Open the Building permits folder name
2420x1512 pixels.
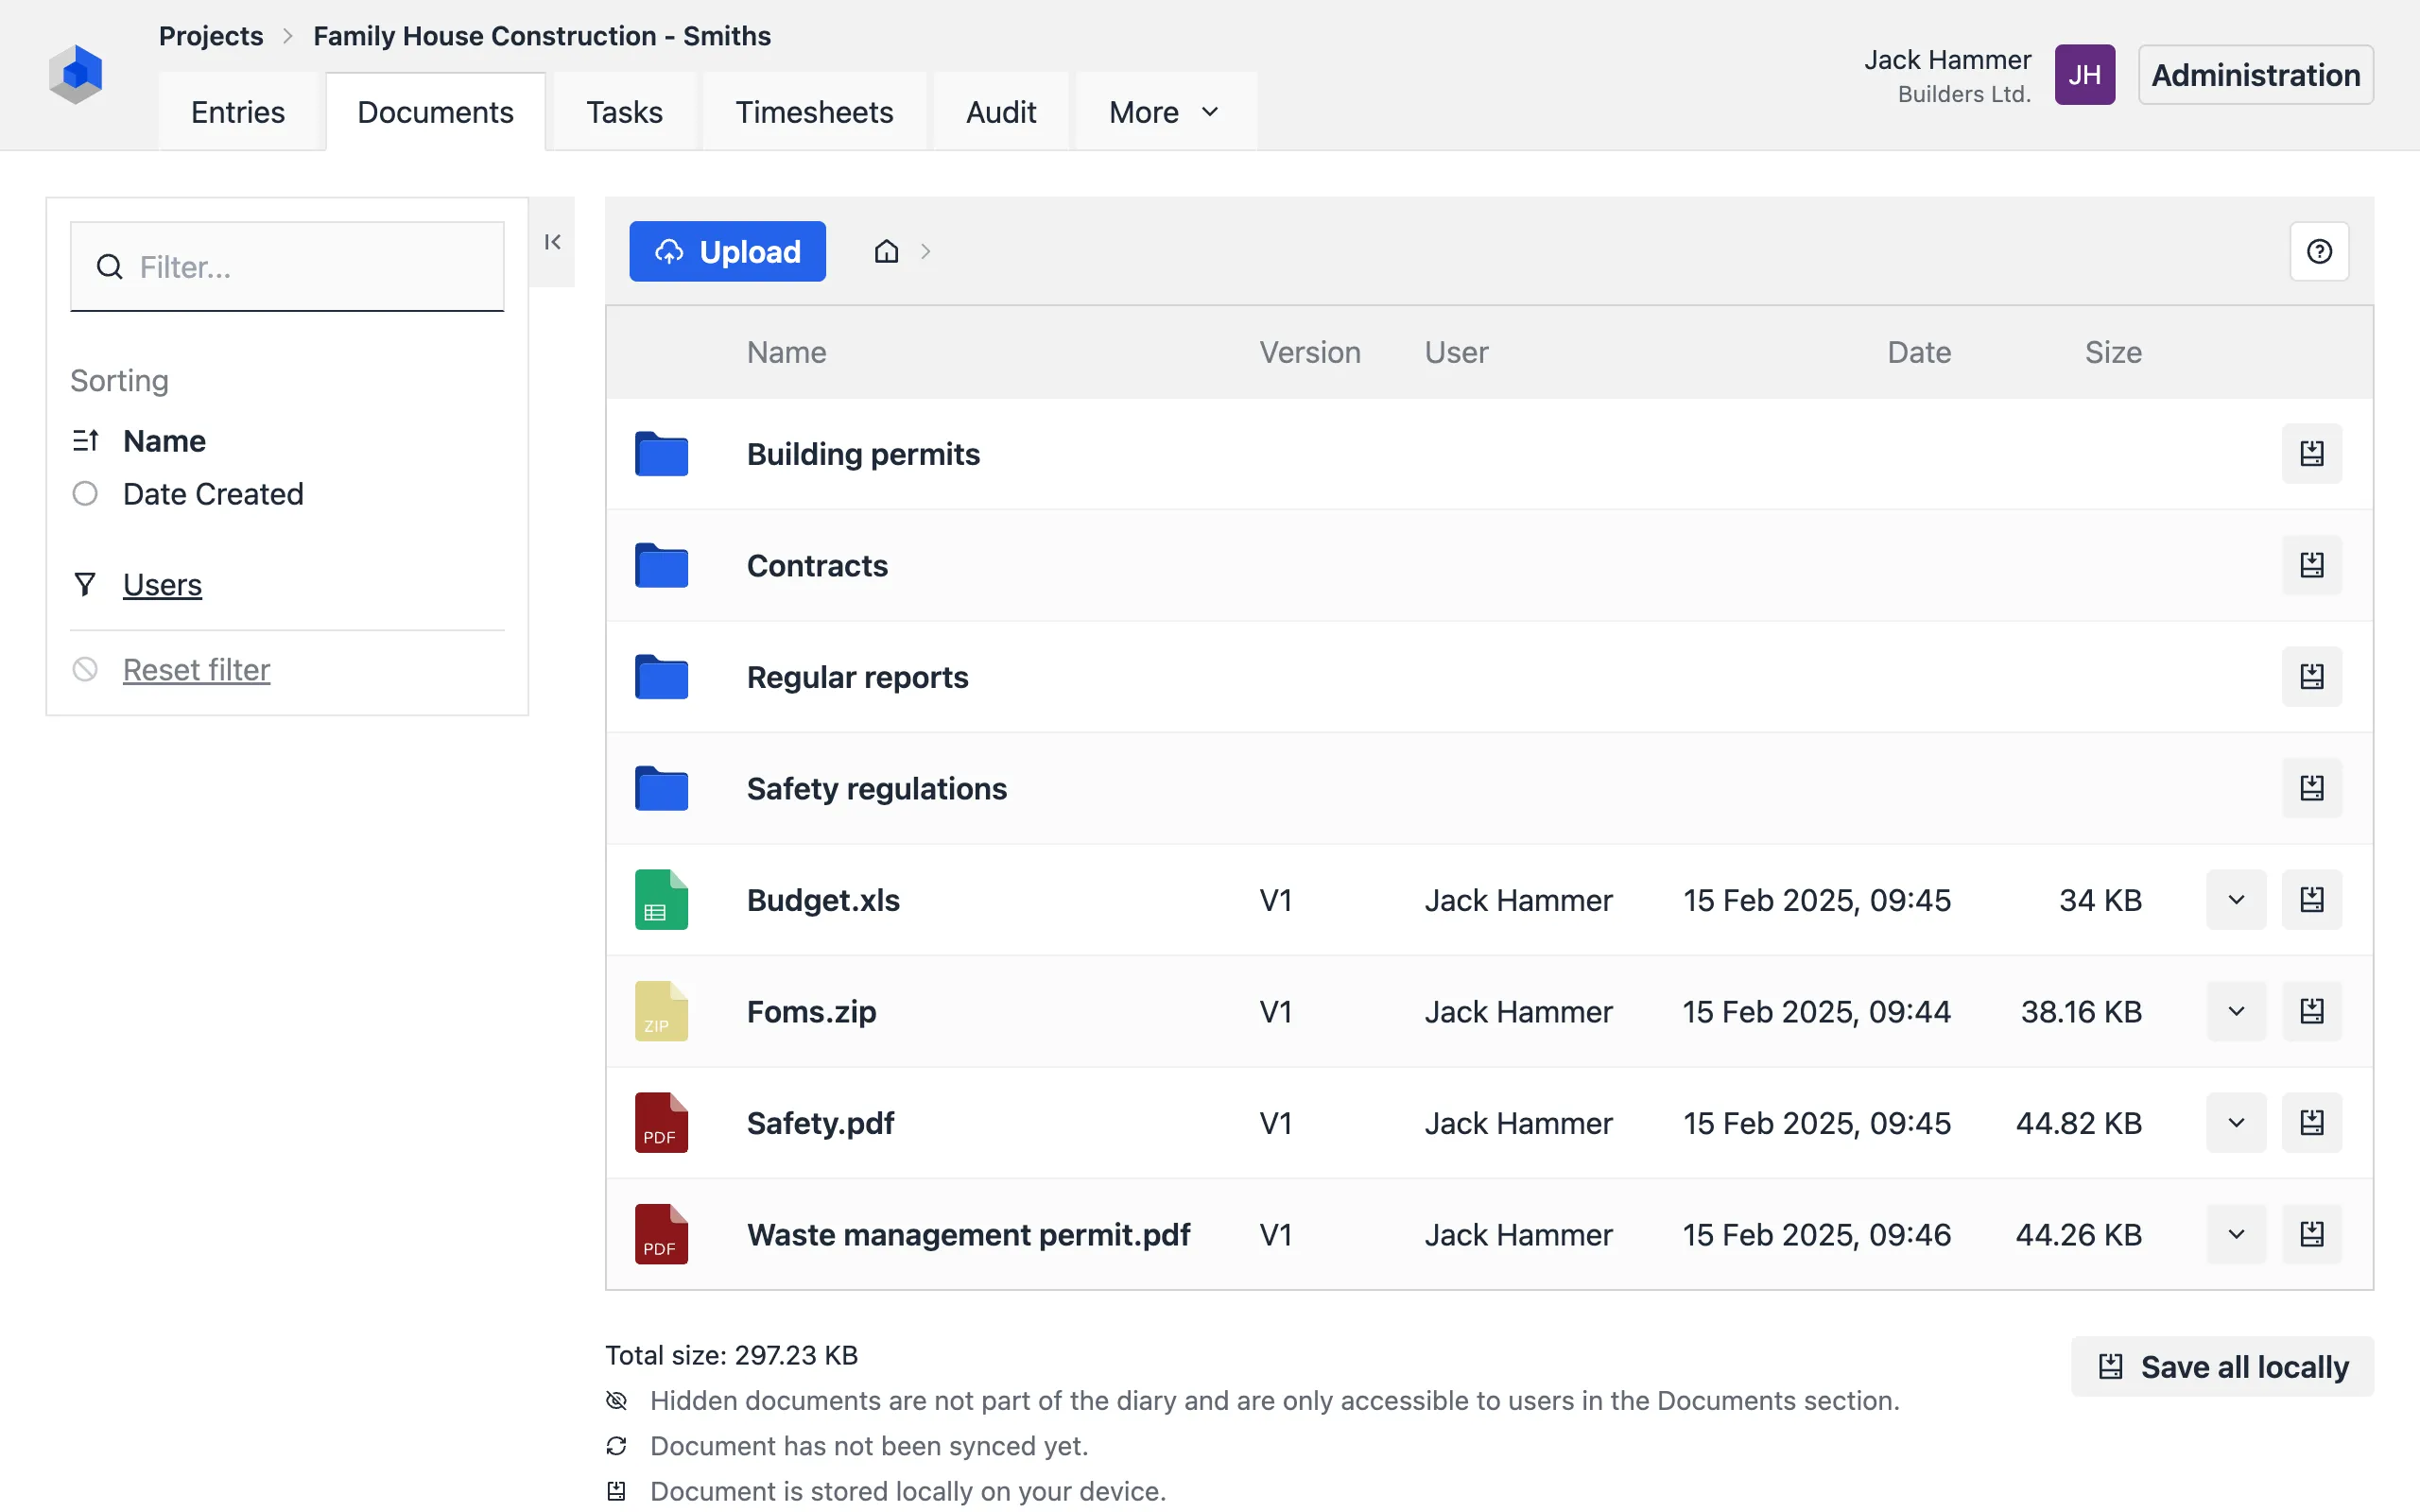863,454
